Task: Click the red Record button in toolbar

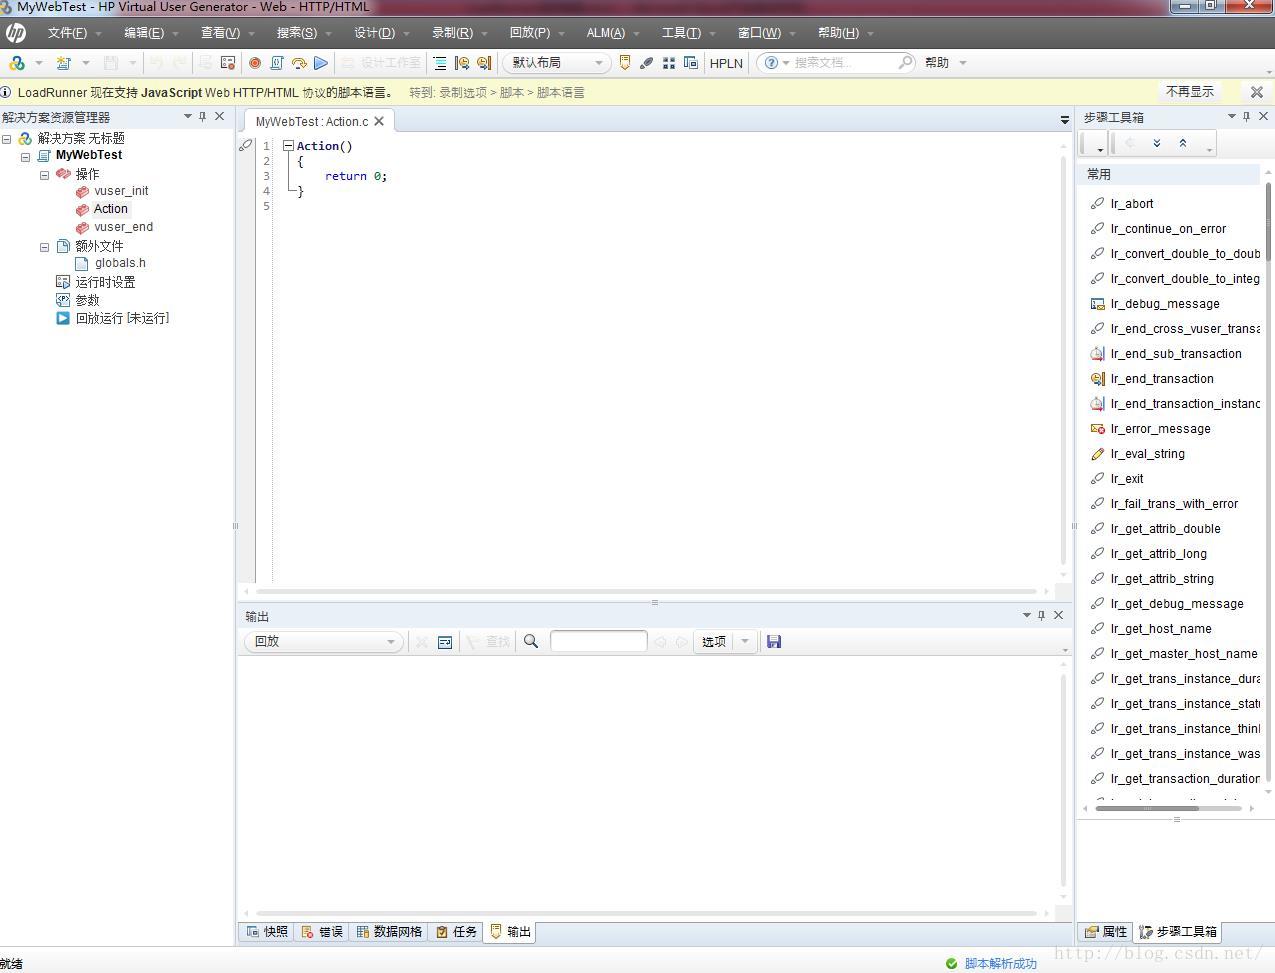Action: coord(255,63)
